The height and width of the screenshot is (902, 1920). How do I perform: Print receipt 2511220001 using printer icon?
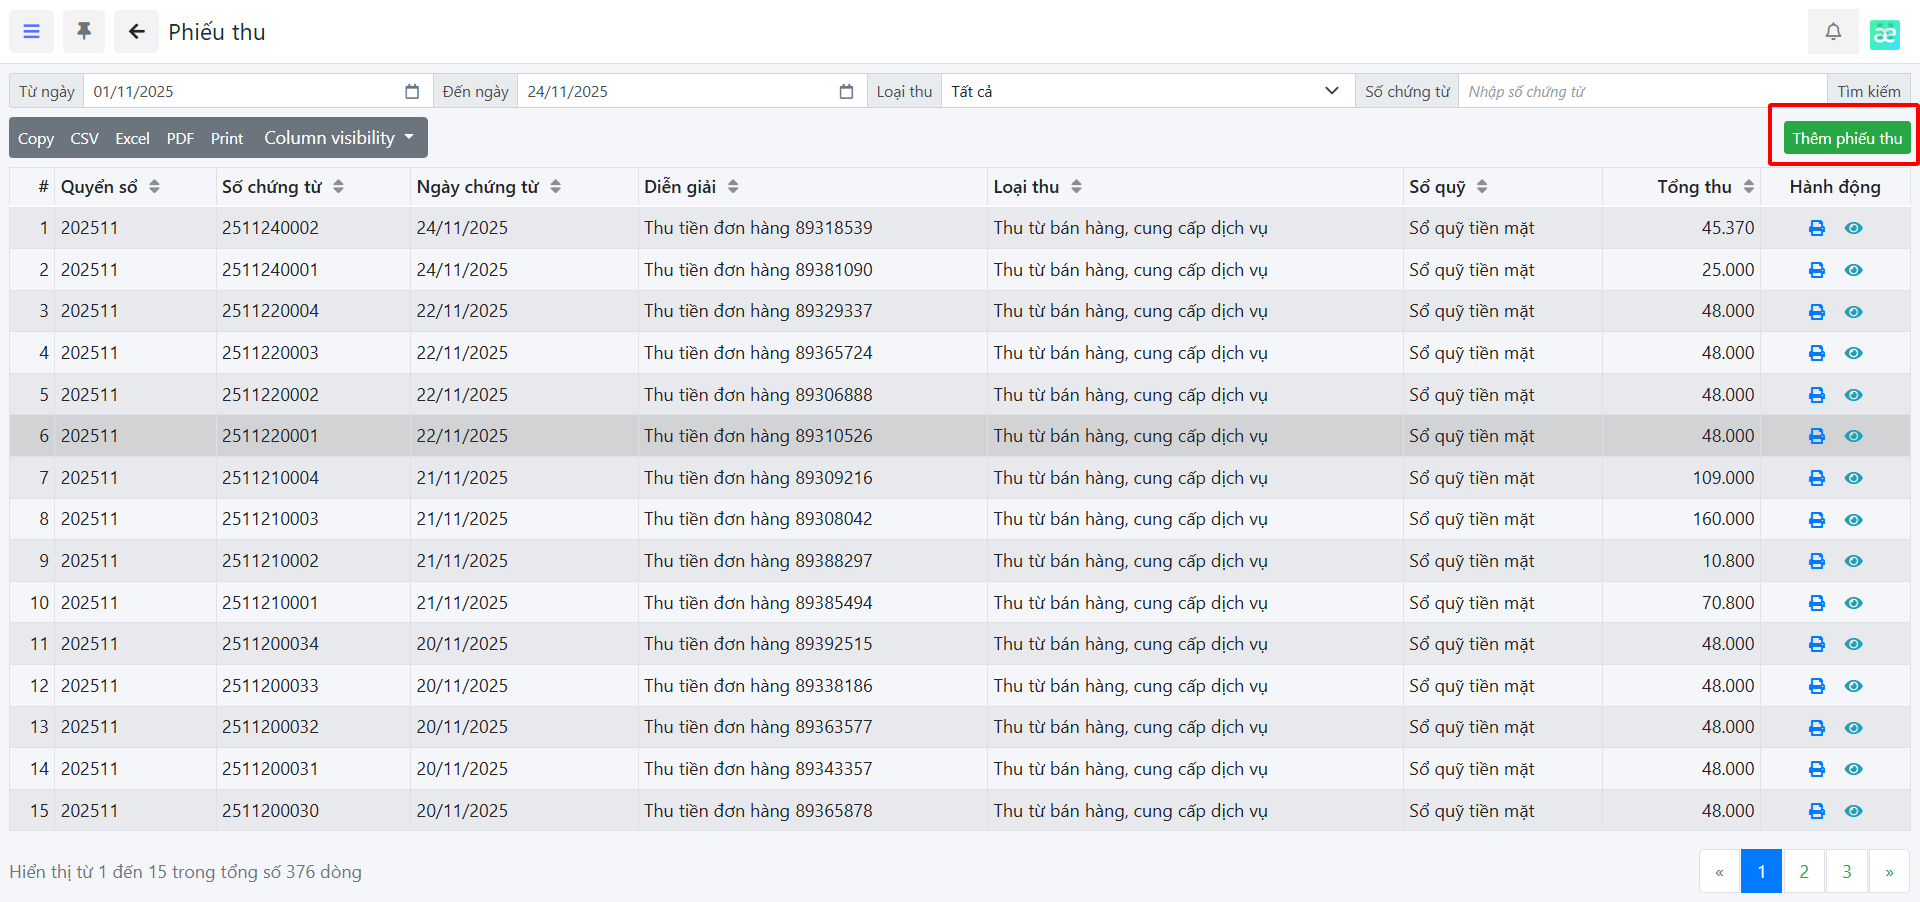(x=1816, y=436)
